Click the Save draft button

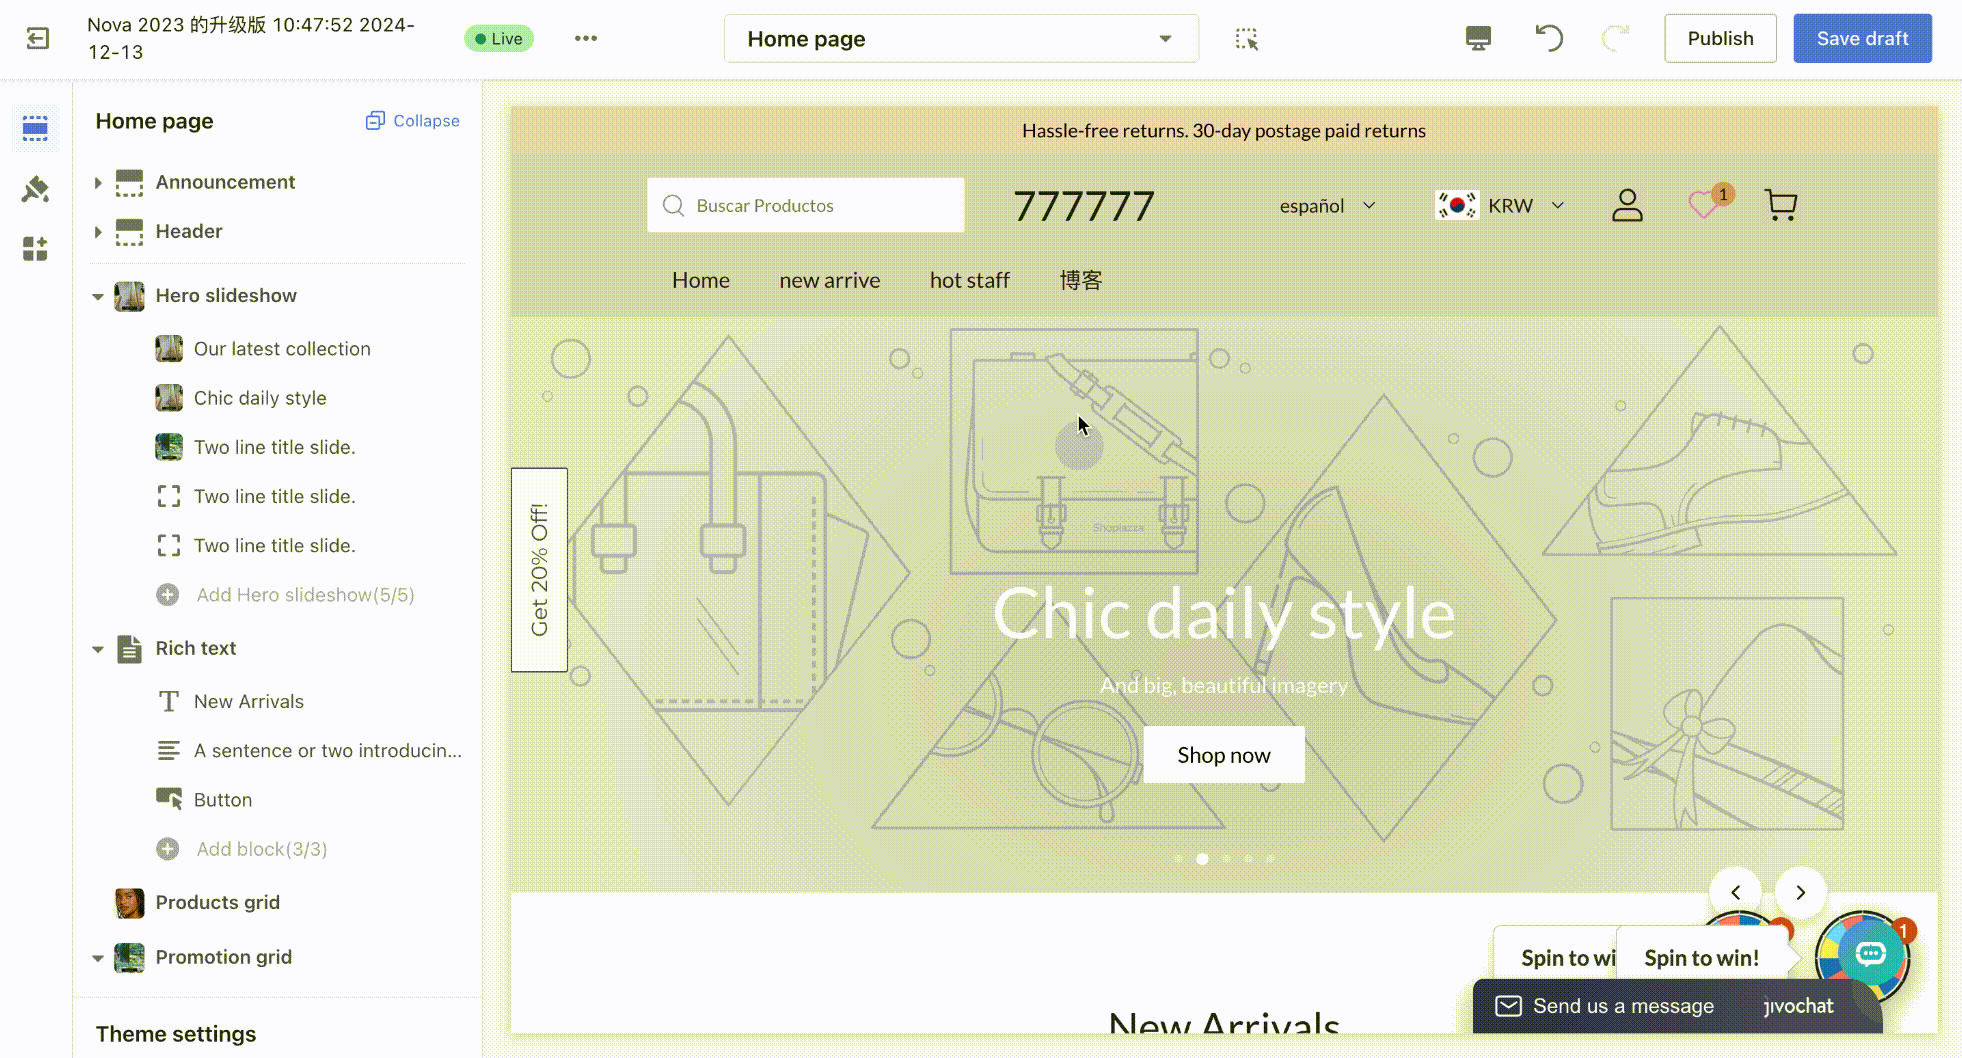(1861, 39)
